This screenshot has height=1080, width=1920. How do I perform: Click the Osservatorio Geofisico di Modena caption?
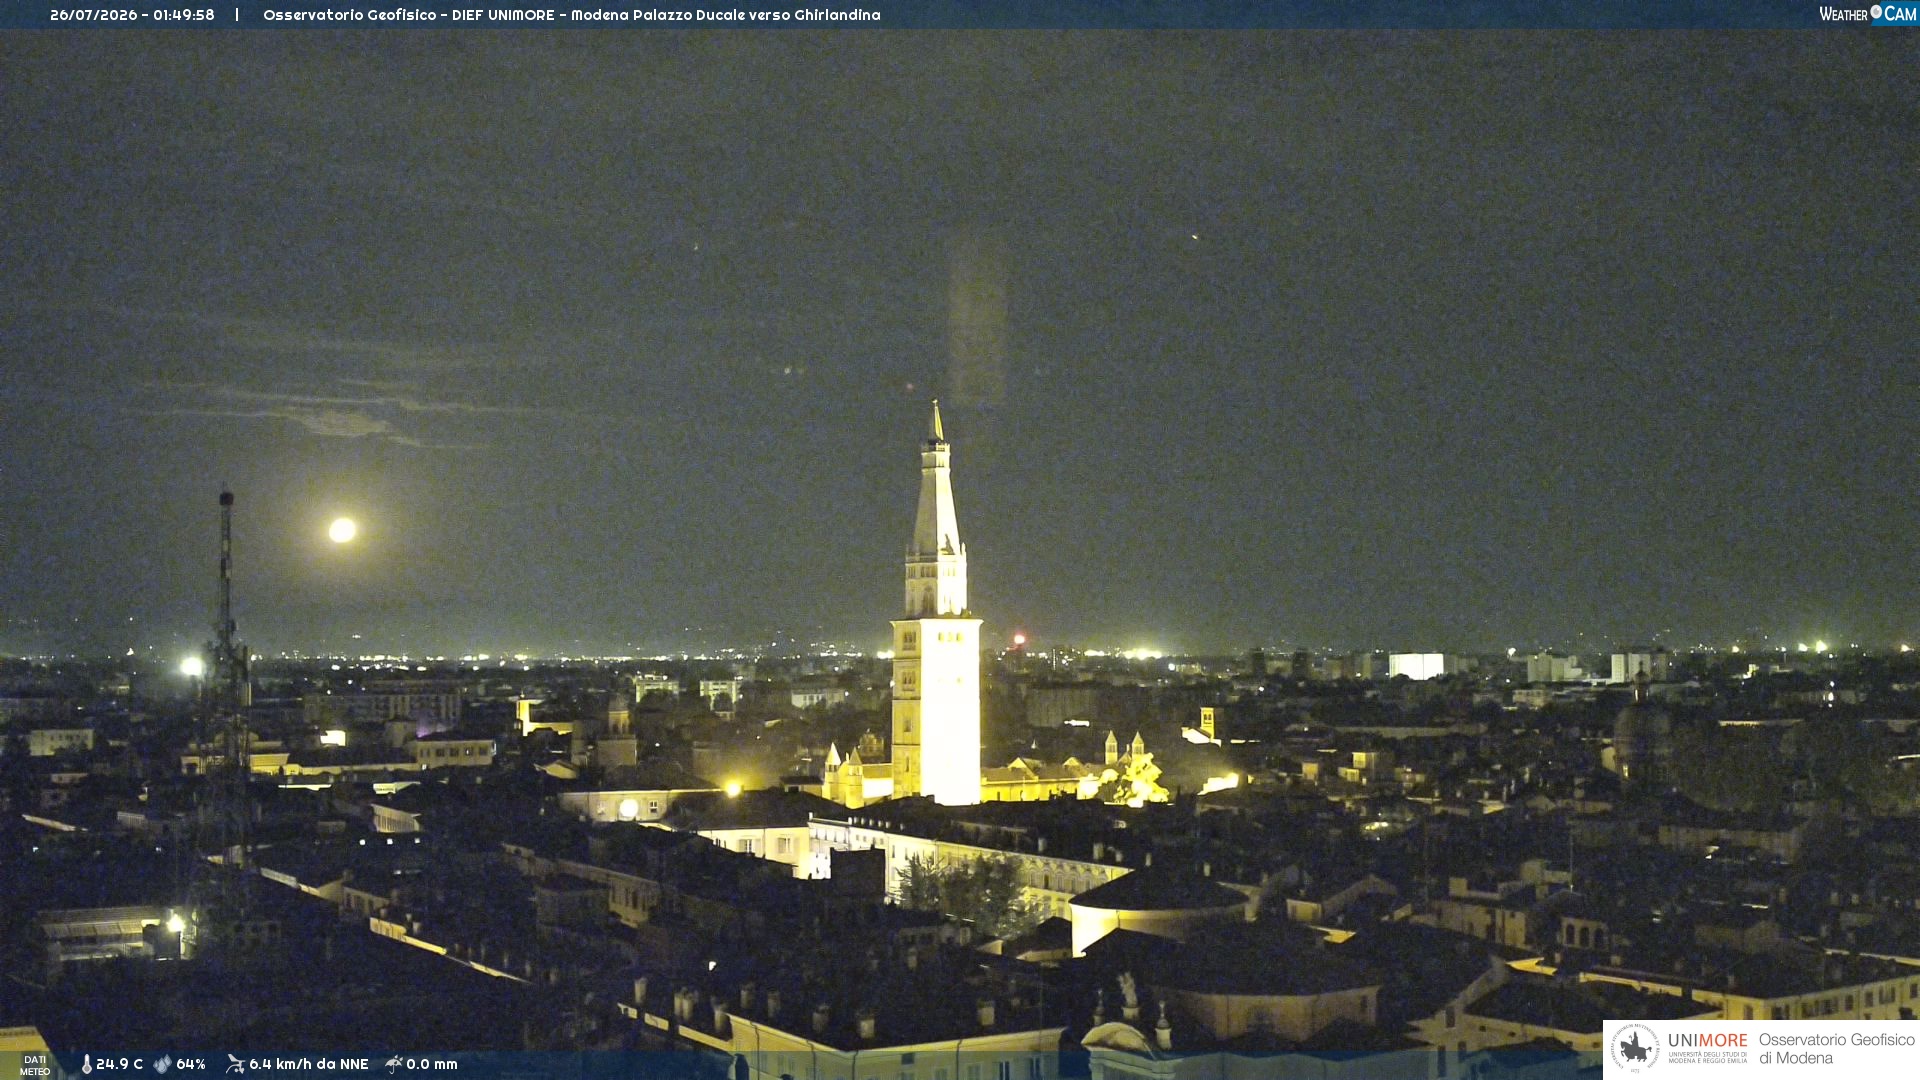click(1837, 1049)
